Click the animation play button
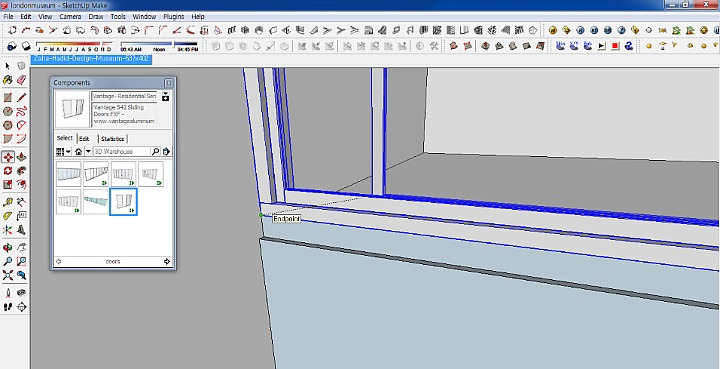This screenshot has width=720, height=369. coord(602,46)
